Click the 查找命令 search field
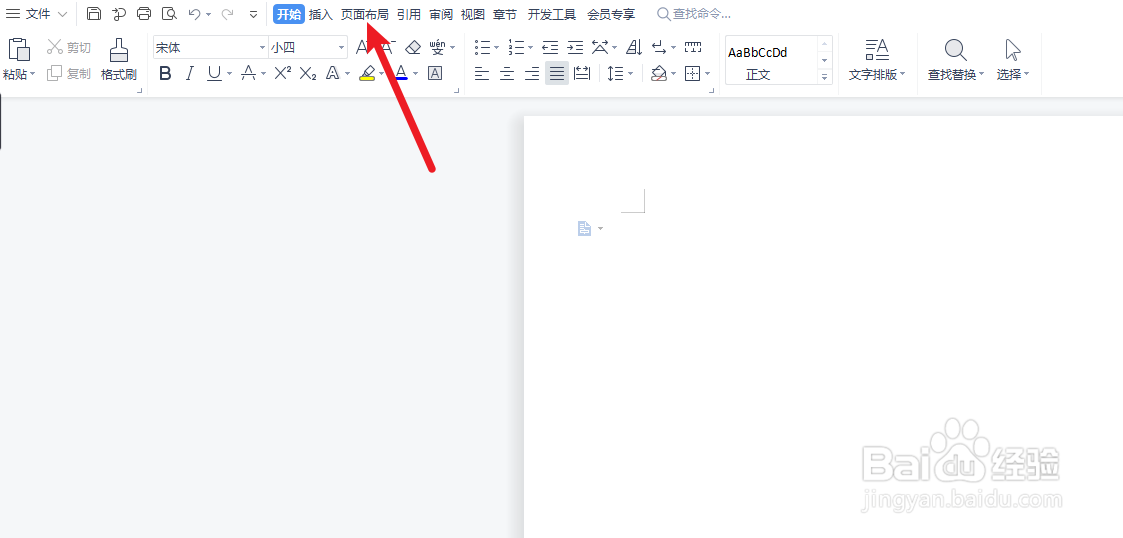This screenshot has width=1123, height=538. tap(695, 14)
